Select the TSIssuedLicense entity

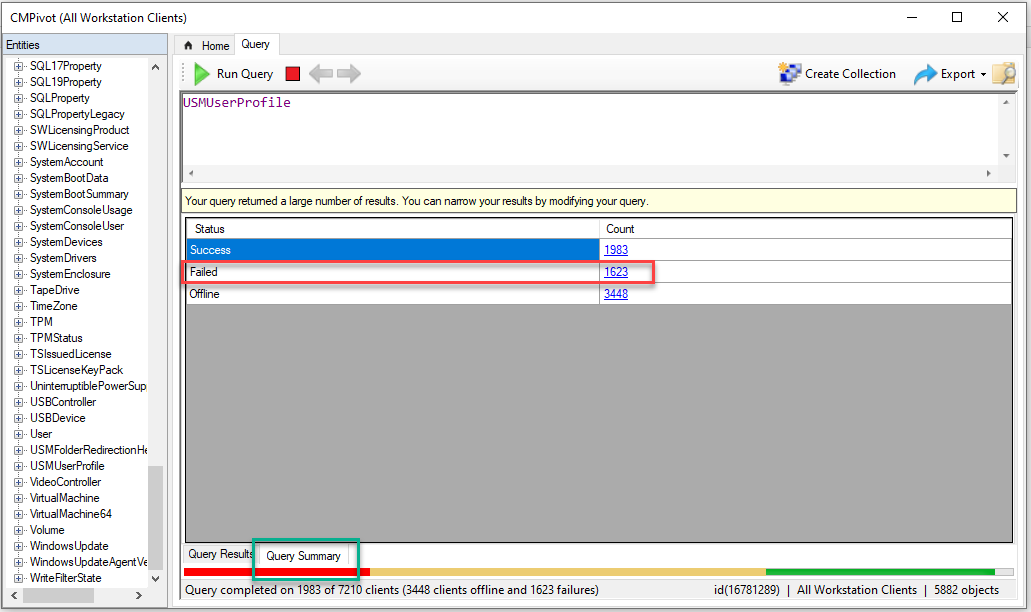[70, 354]
